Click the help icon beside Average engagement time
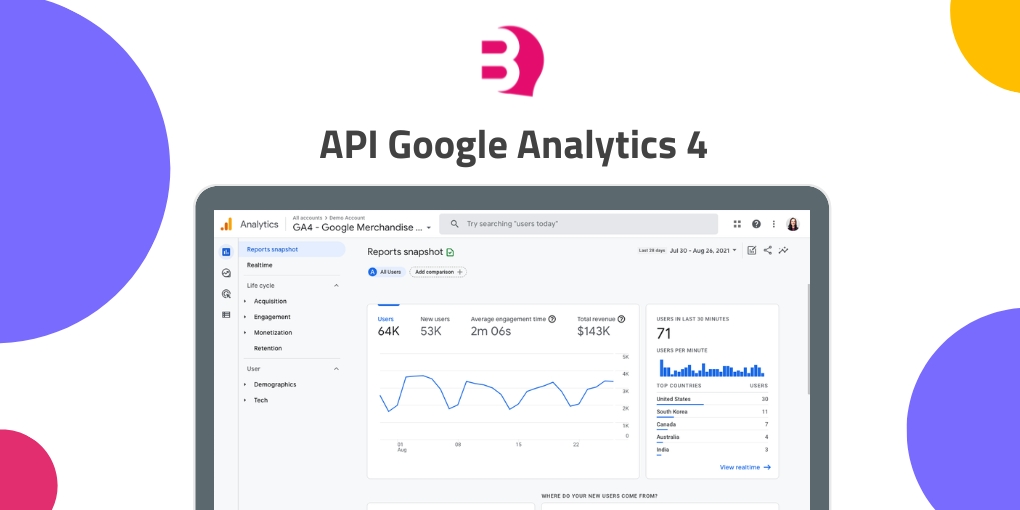 tap(552, 319)
